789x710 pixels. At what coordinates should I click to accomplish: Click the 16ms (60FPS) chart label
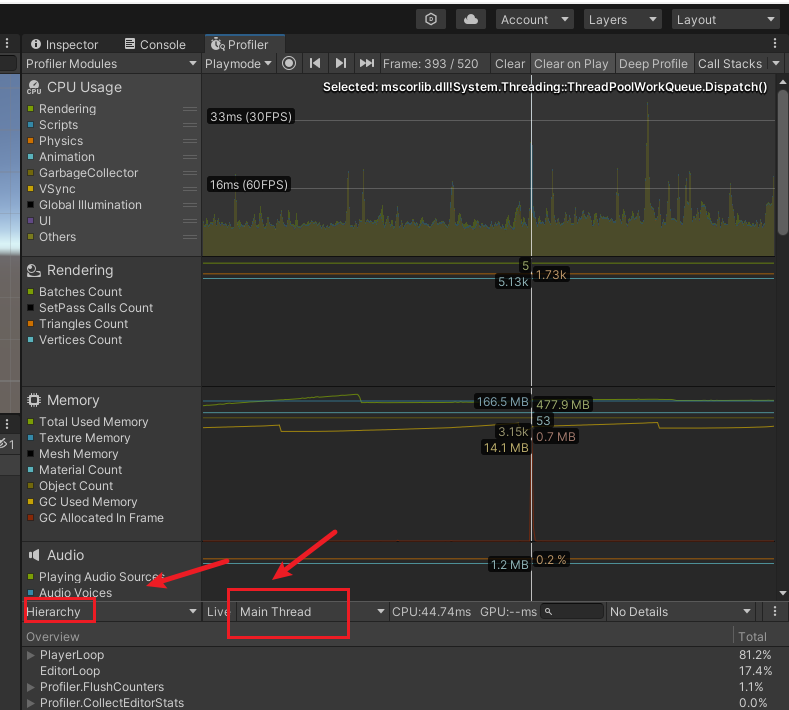pos(249,185)
